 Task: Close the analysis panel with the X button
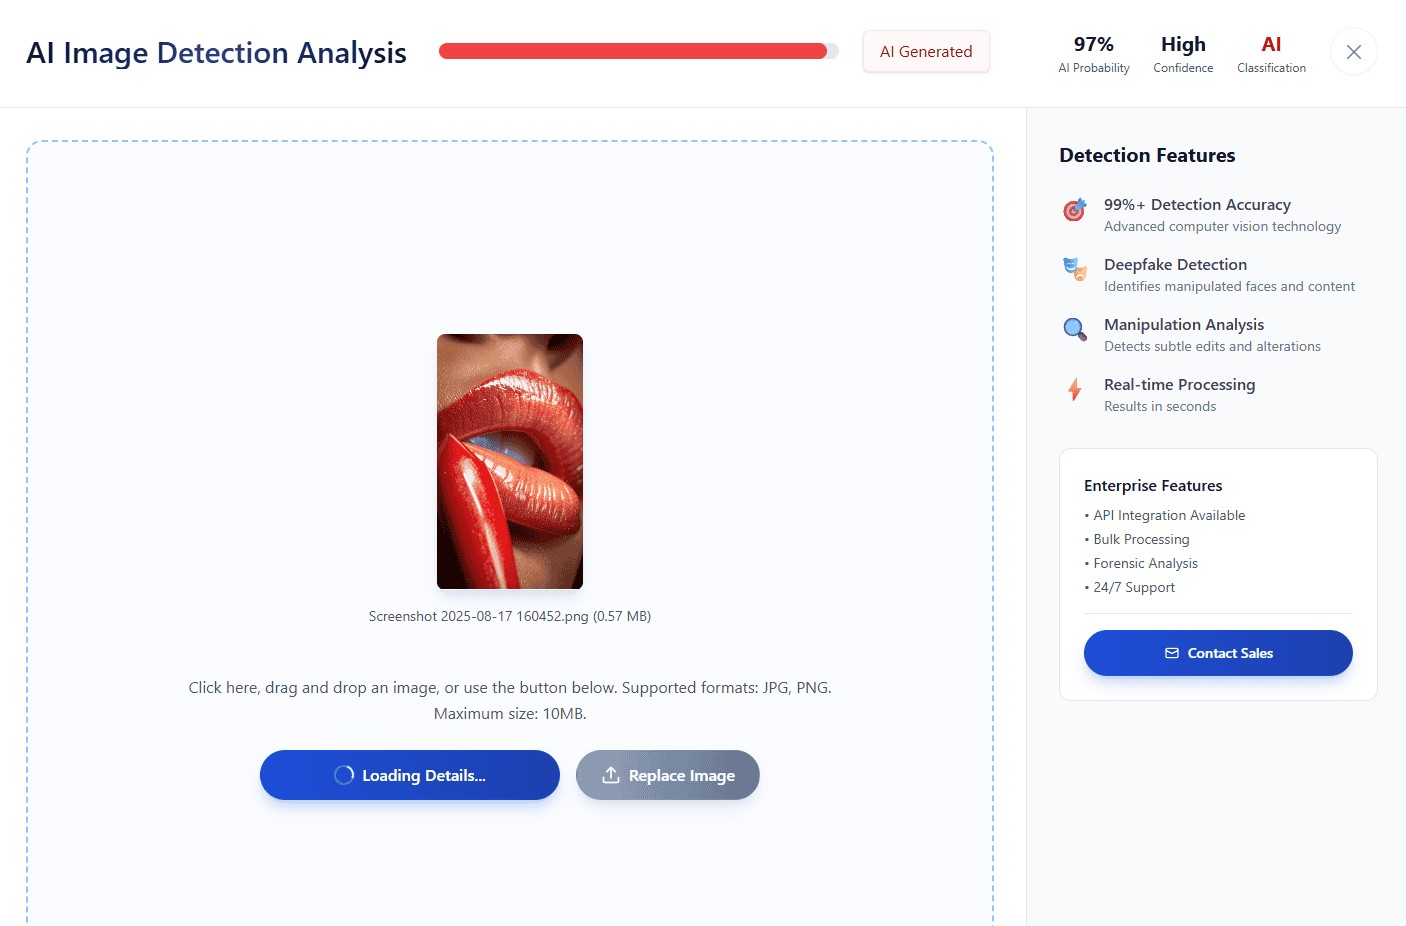[x=1354, y=52]
